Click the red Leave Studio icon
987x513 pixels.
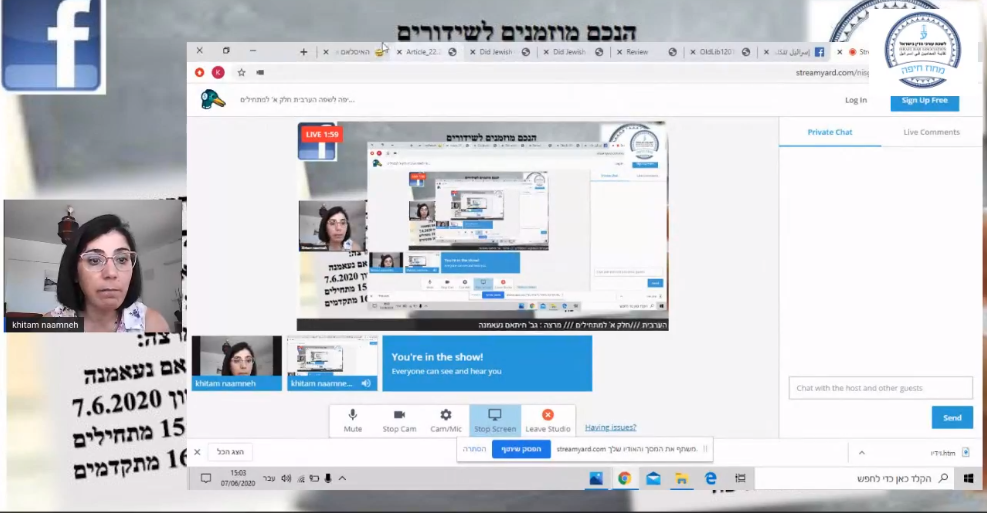tap(548, 414)
